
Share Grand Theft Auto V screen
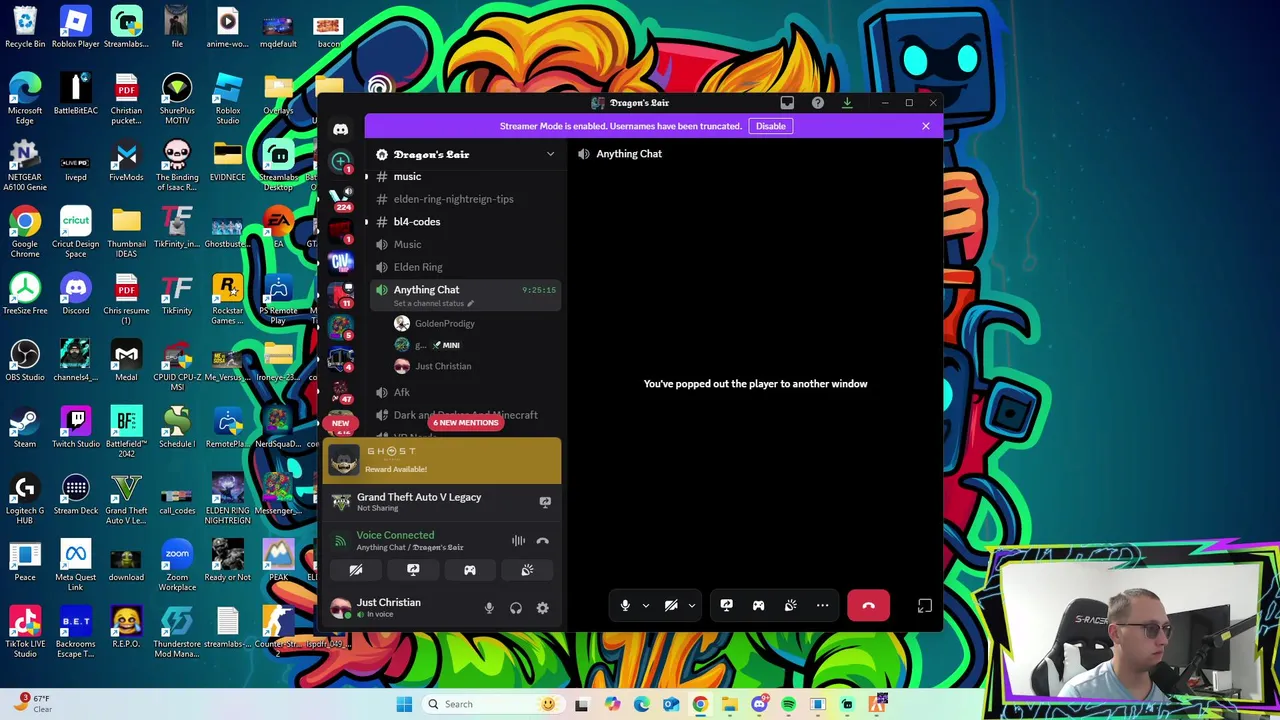(545, 502)
